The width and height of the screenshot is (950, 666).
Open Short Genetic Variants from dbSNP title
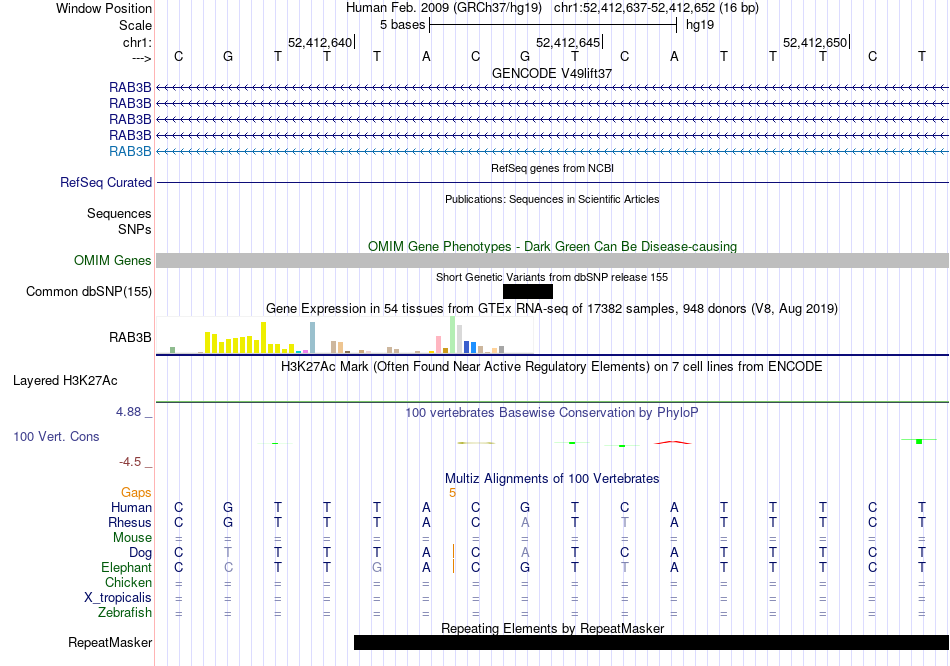coord(552,277)
